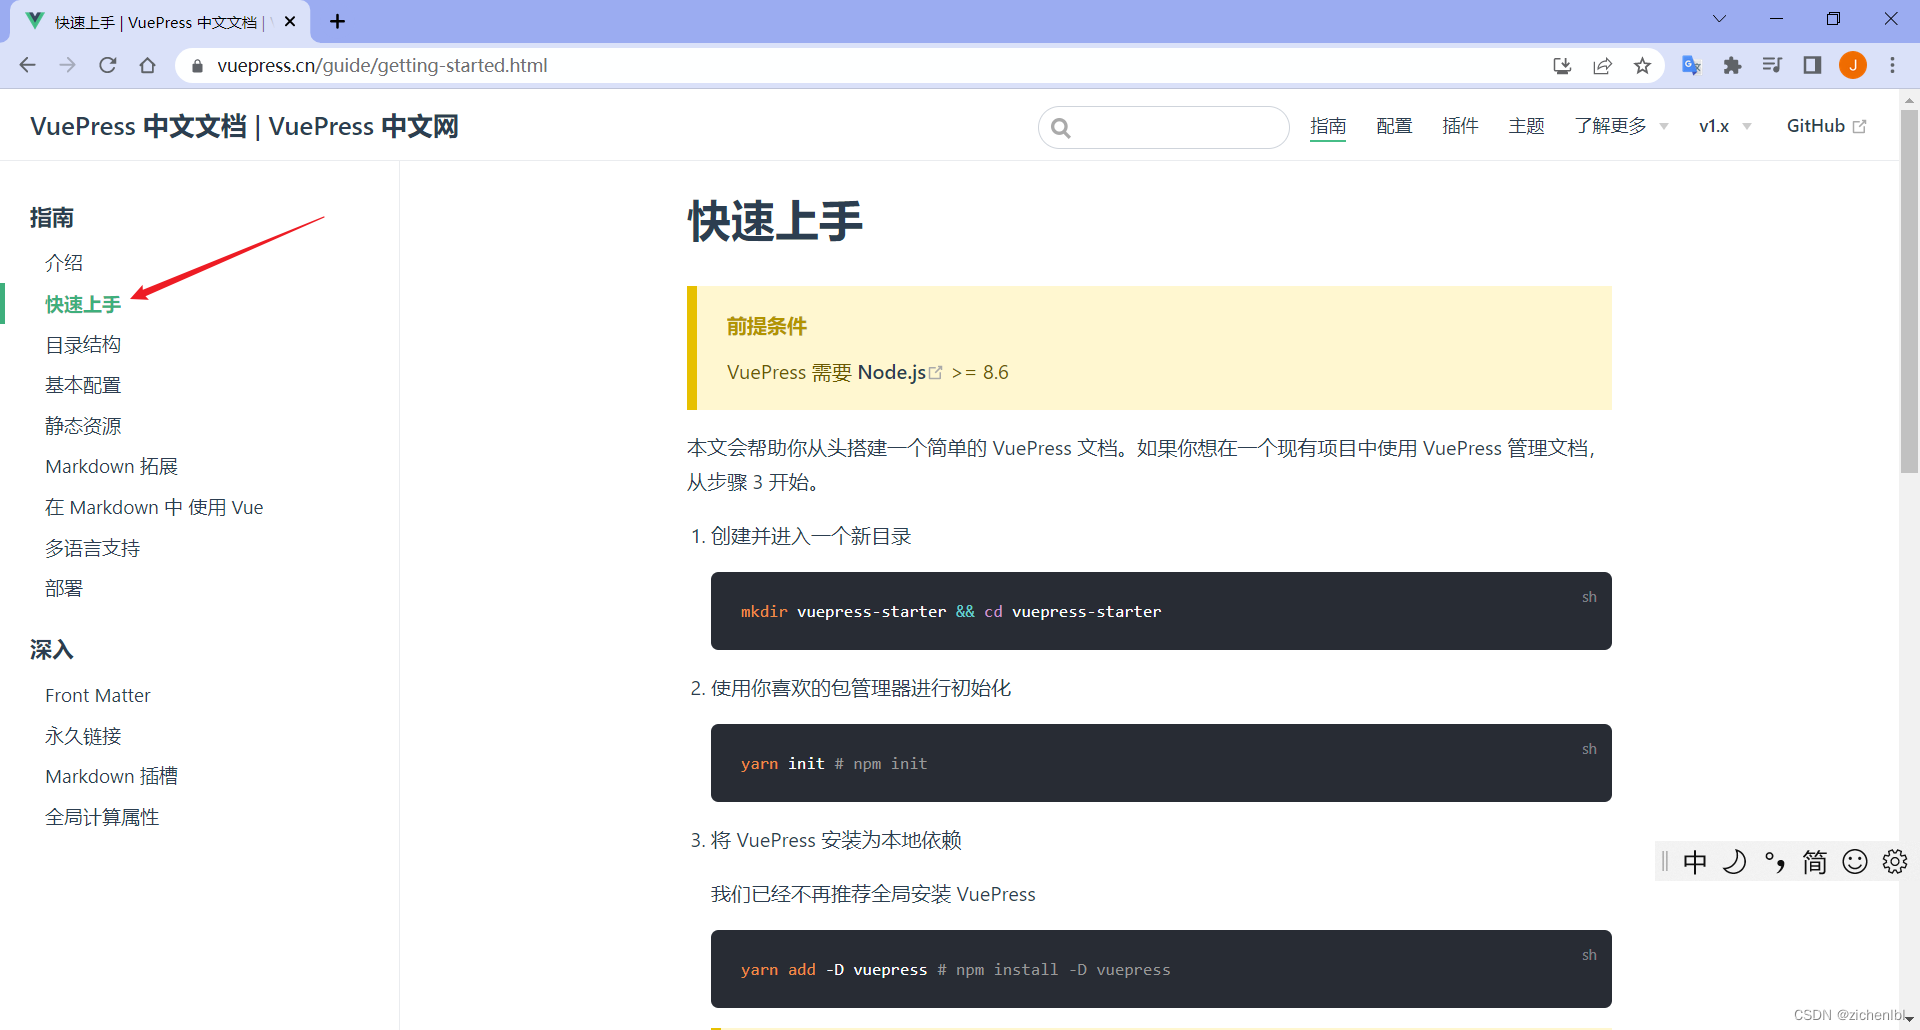Toggle IME Chinese/English mode 中
1920x1030 pixels.
tap(1695, 862)
